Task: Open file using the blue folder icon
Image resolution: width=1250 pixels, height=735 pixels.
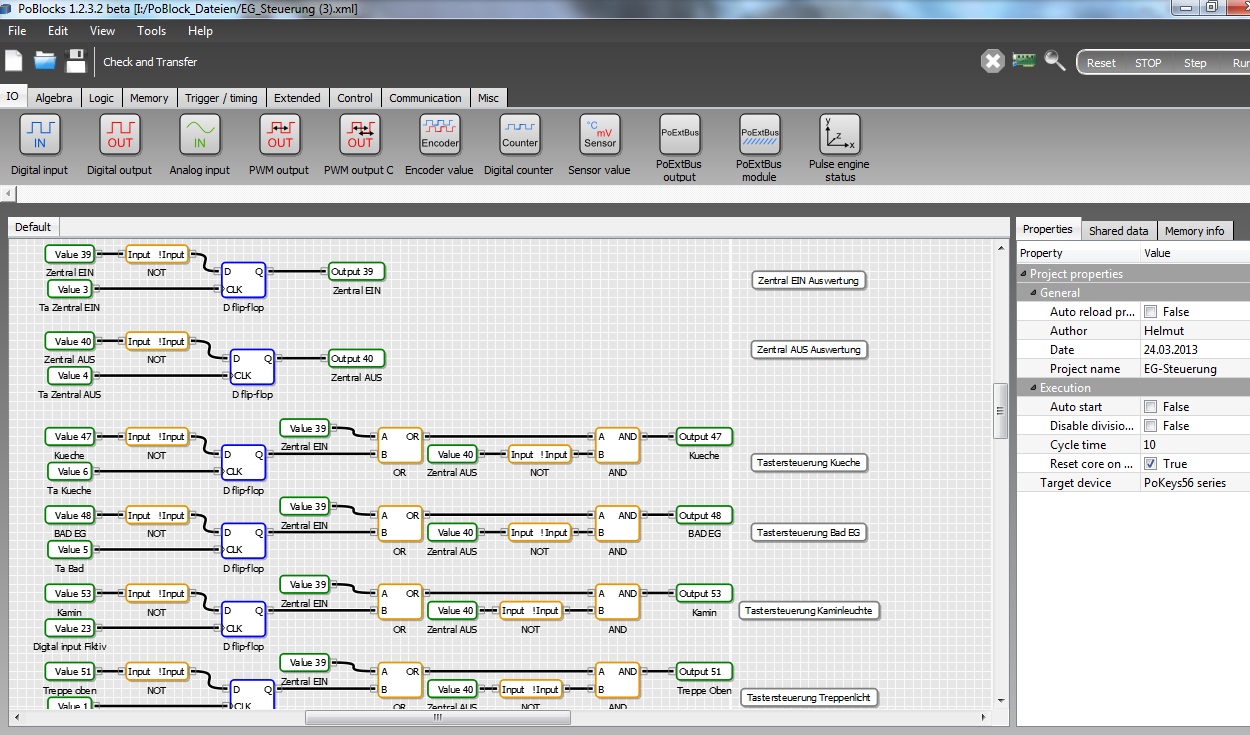Action: coord(45,61)
